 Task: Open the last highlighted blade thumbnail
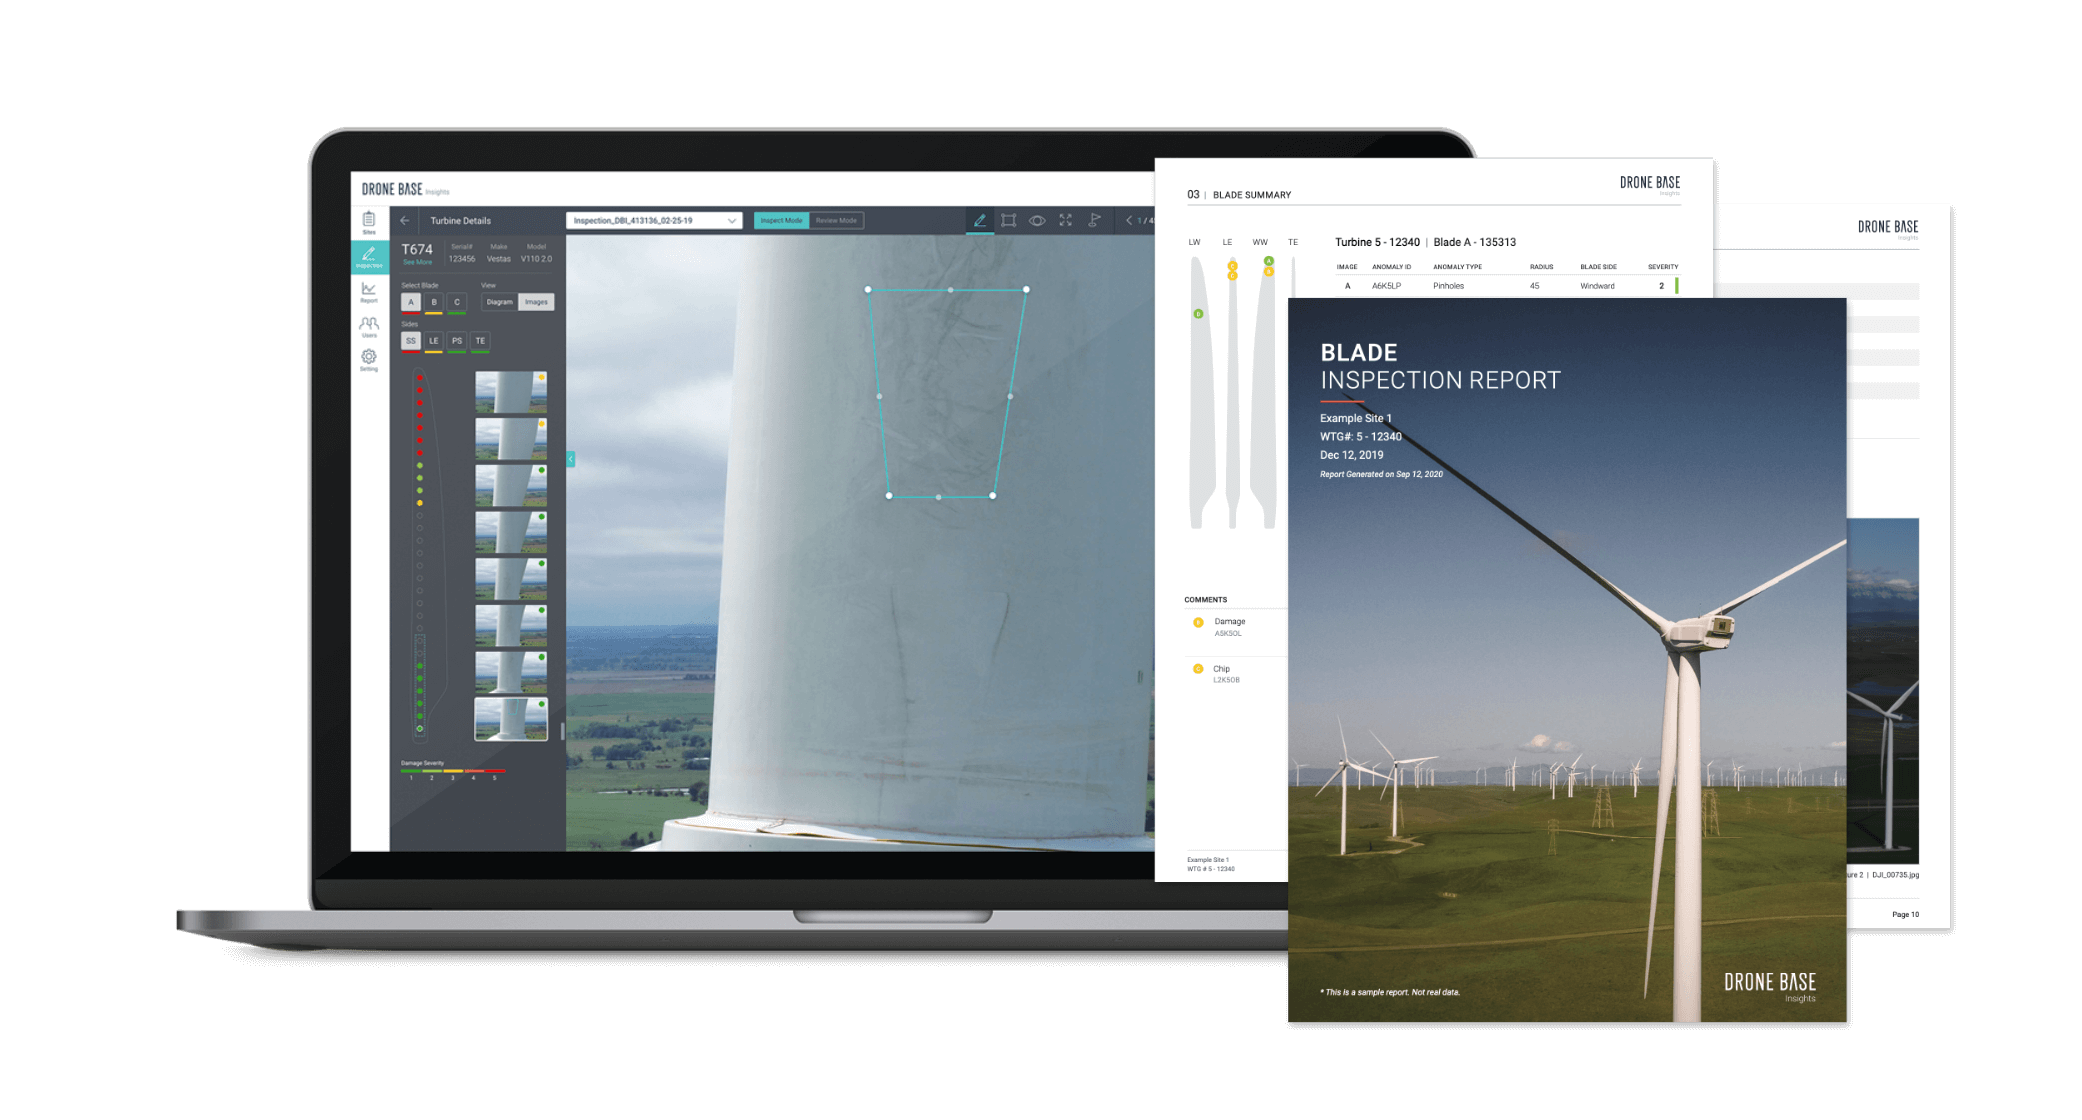(511, 719)
